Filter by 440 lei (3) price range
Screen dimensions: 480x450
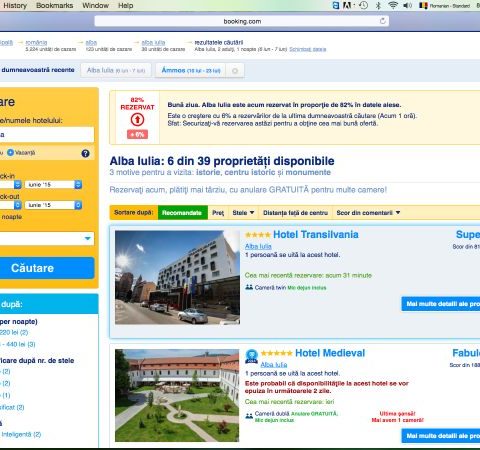coord(17,344)
